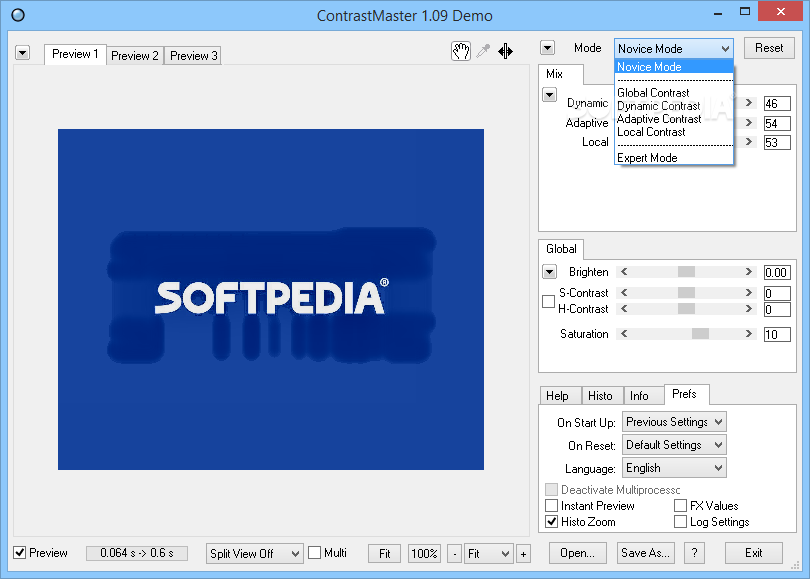Open the Mix panel arrow menu
The height and width of the screenshot is (579, 810).
[x=550, y=95]
